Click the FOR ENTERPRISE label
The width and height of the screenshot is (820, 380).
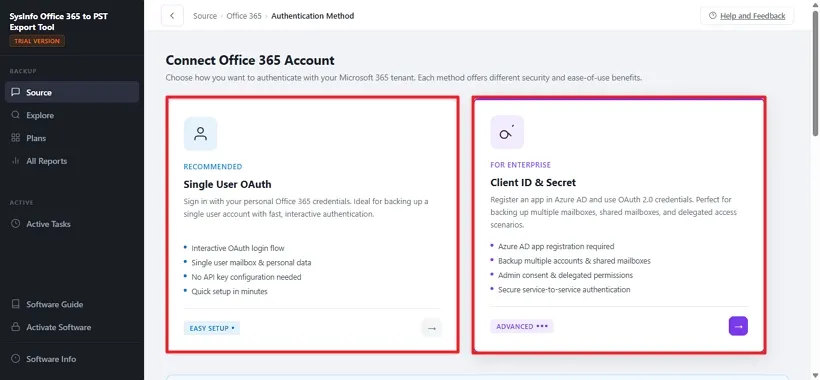click(520, 165)
